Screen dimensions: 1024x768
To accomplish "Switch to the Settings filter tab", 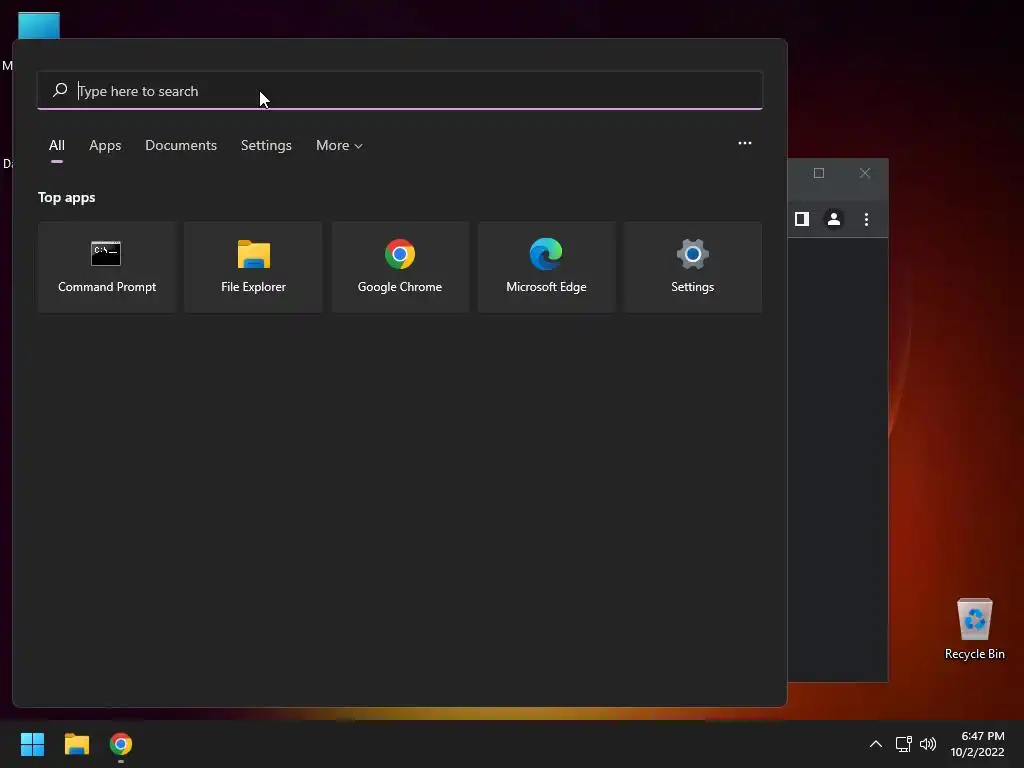I will coord(266,146).
